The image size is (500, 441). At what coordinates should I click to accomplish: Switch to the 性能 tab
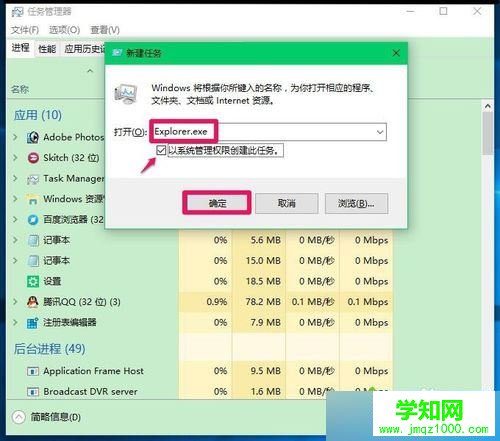point(47,49)
